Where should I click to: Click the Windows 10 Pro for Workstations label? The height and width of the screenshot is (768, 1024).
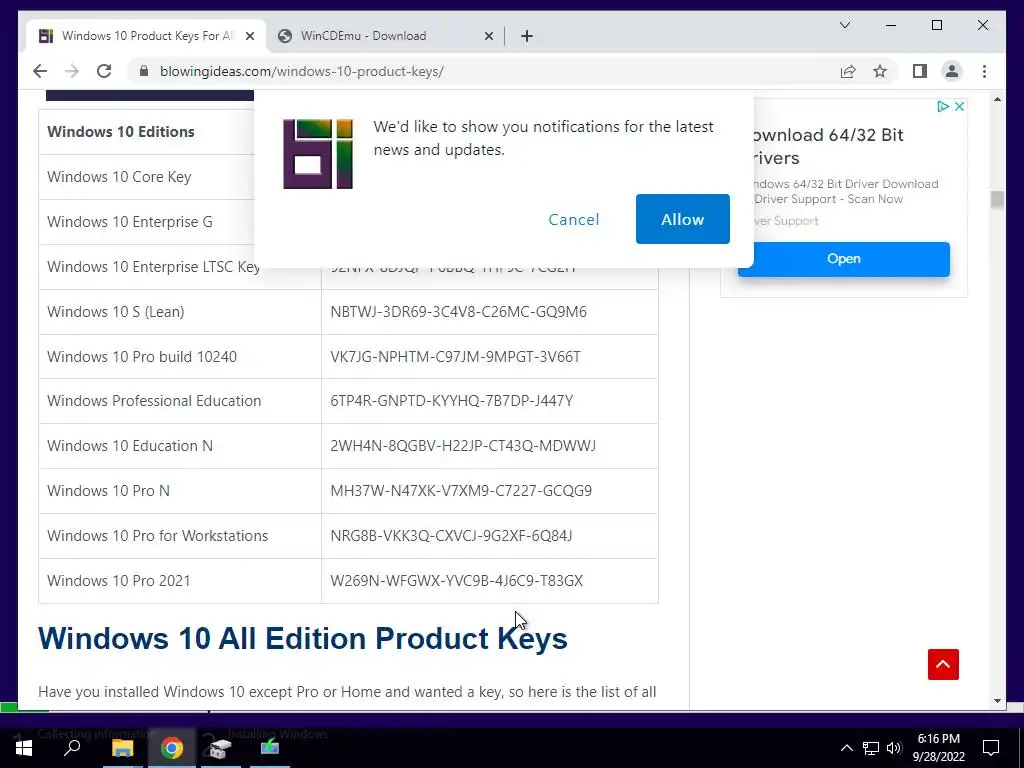pos(157,536)
